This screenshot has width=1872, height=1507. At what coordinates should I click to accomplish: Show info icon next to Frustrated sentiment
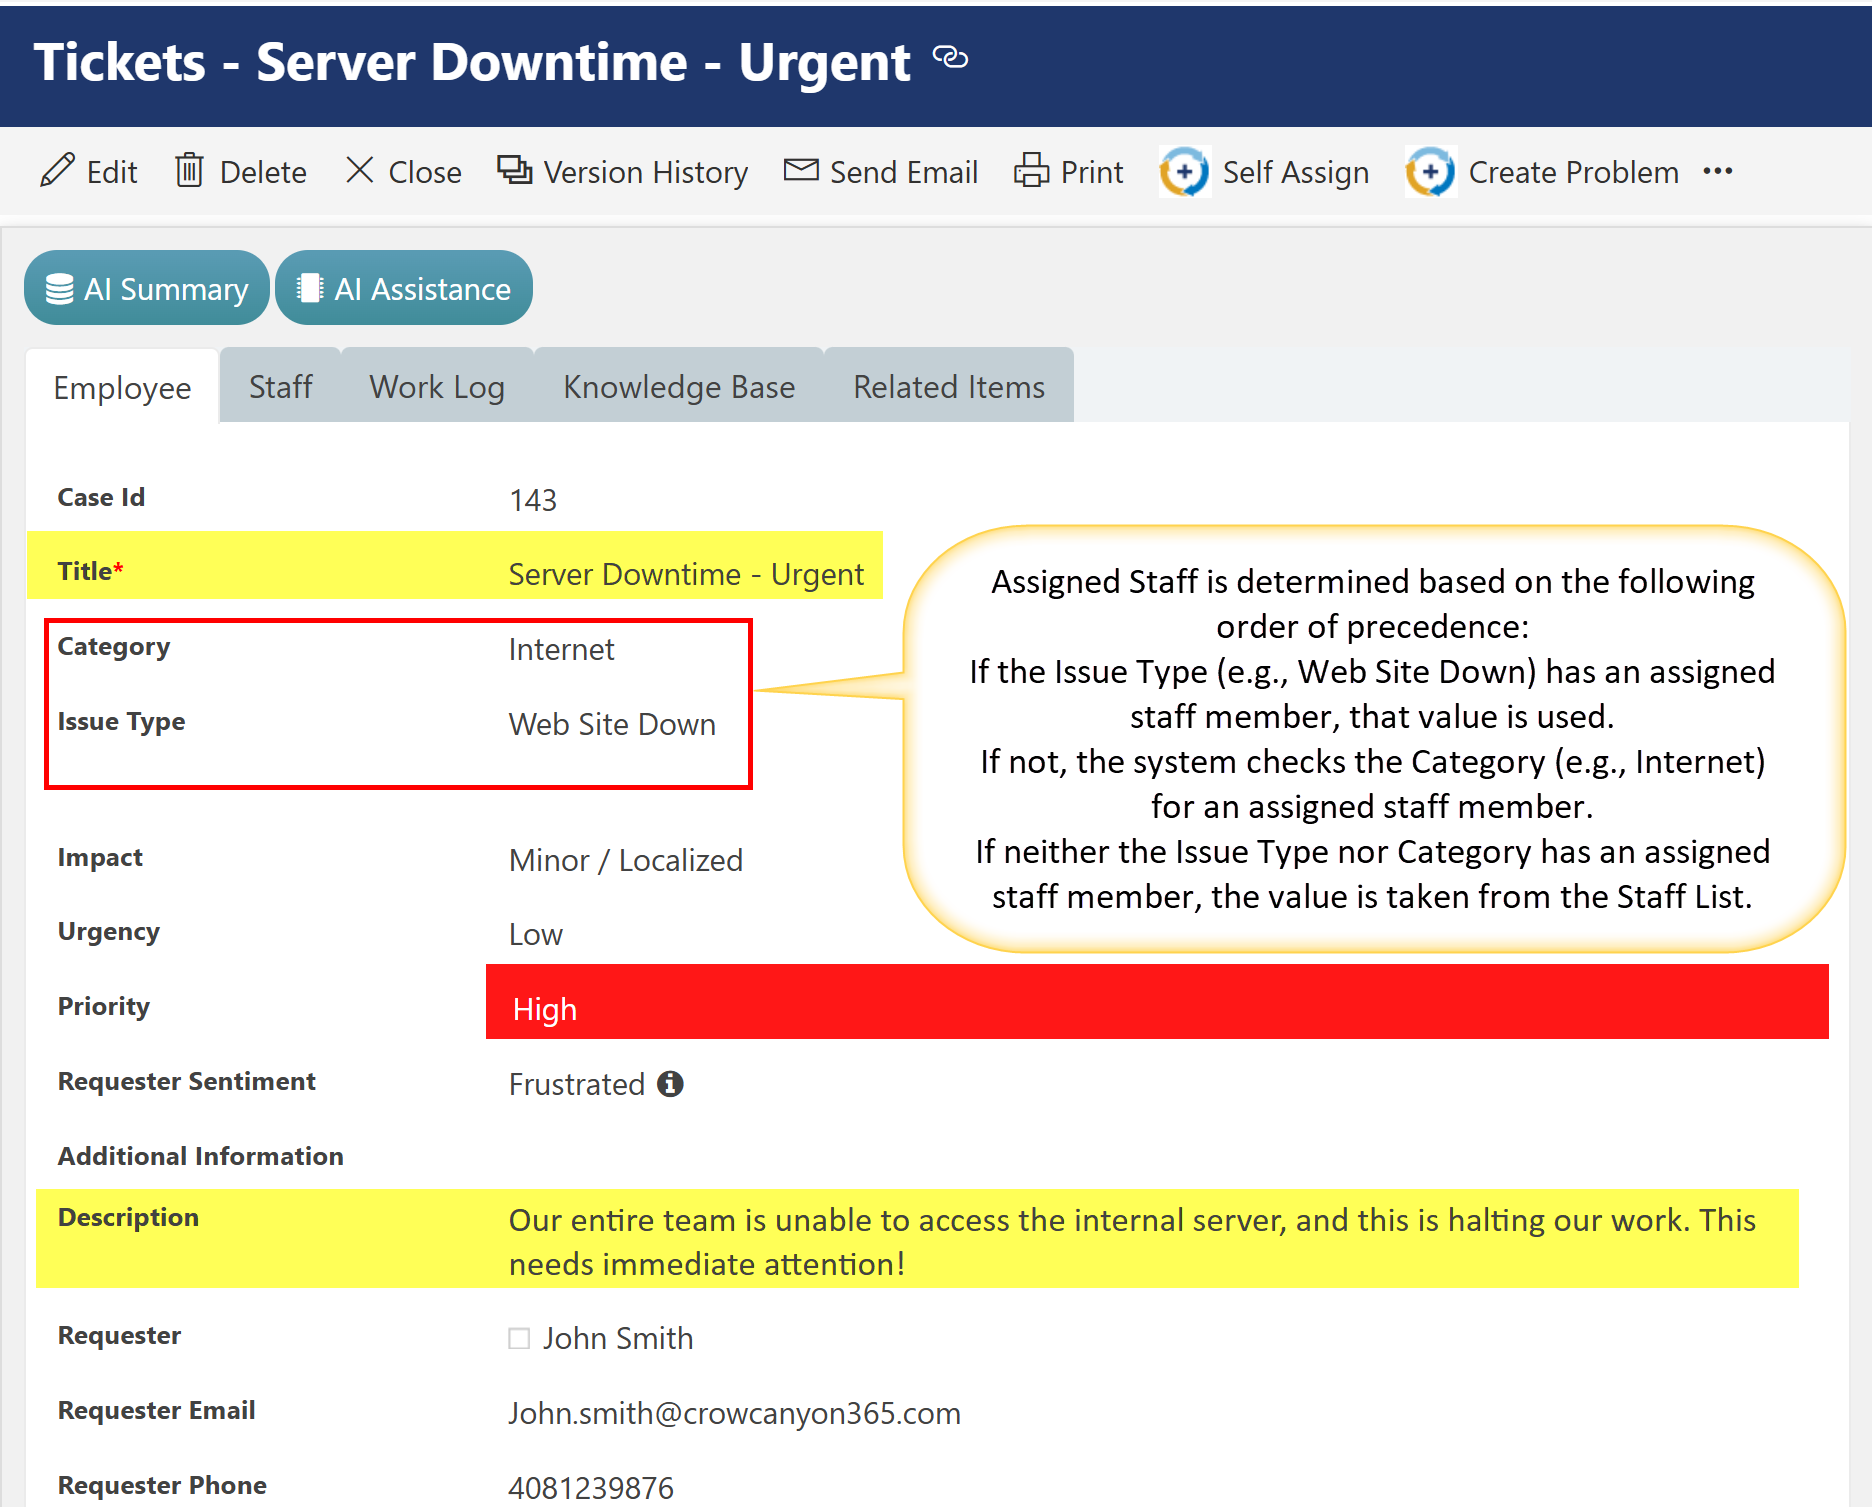coord(670,1084)
